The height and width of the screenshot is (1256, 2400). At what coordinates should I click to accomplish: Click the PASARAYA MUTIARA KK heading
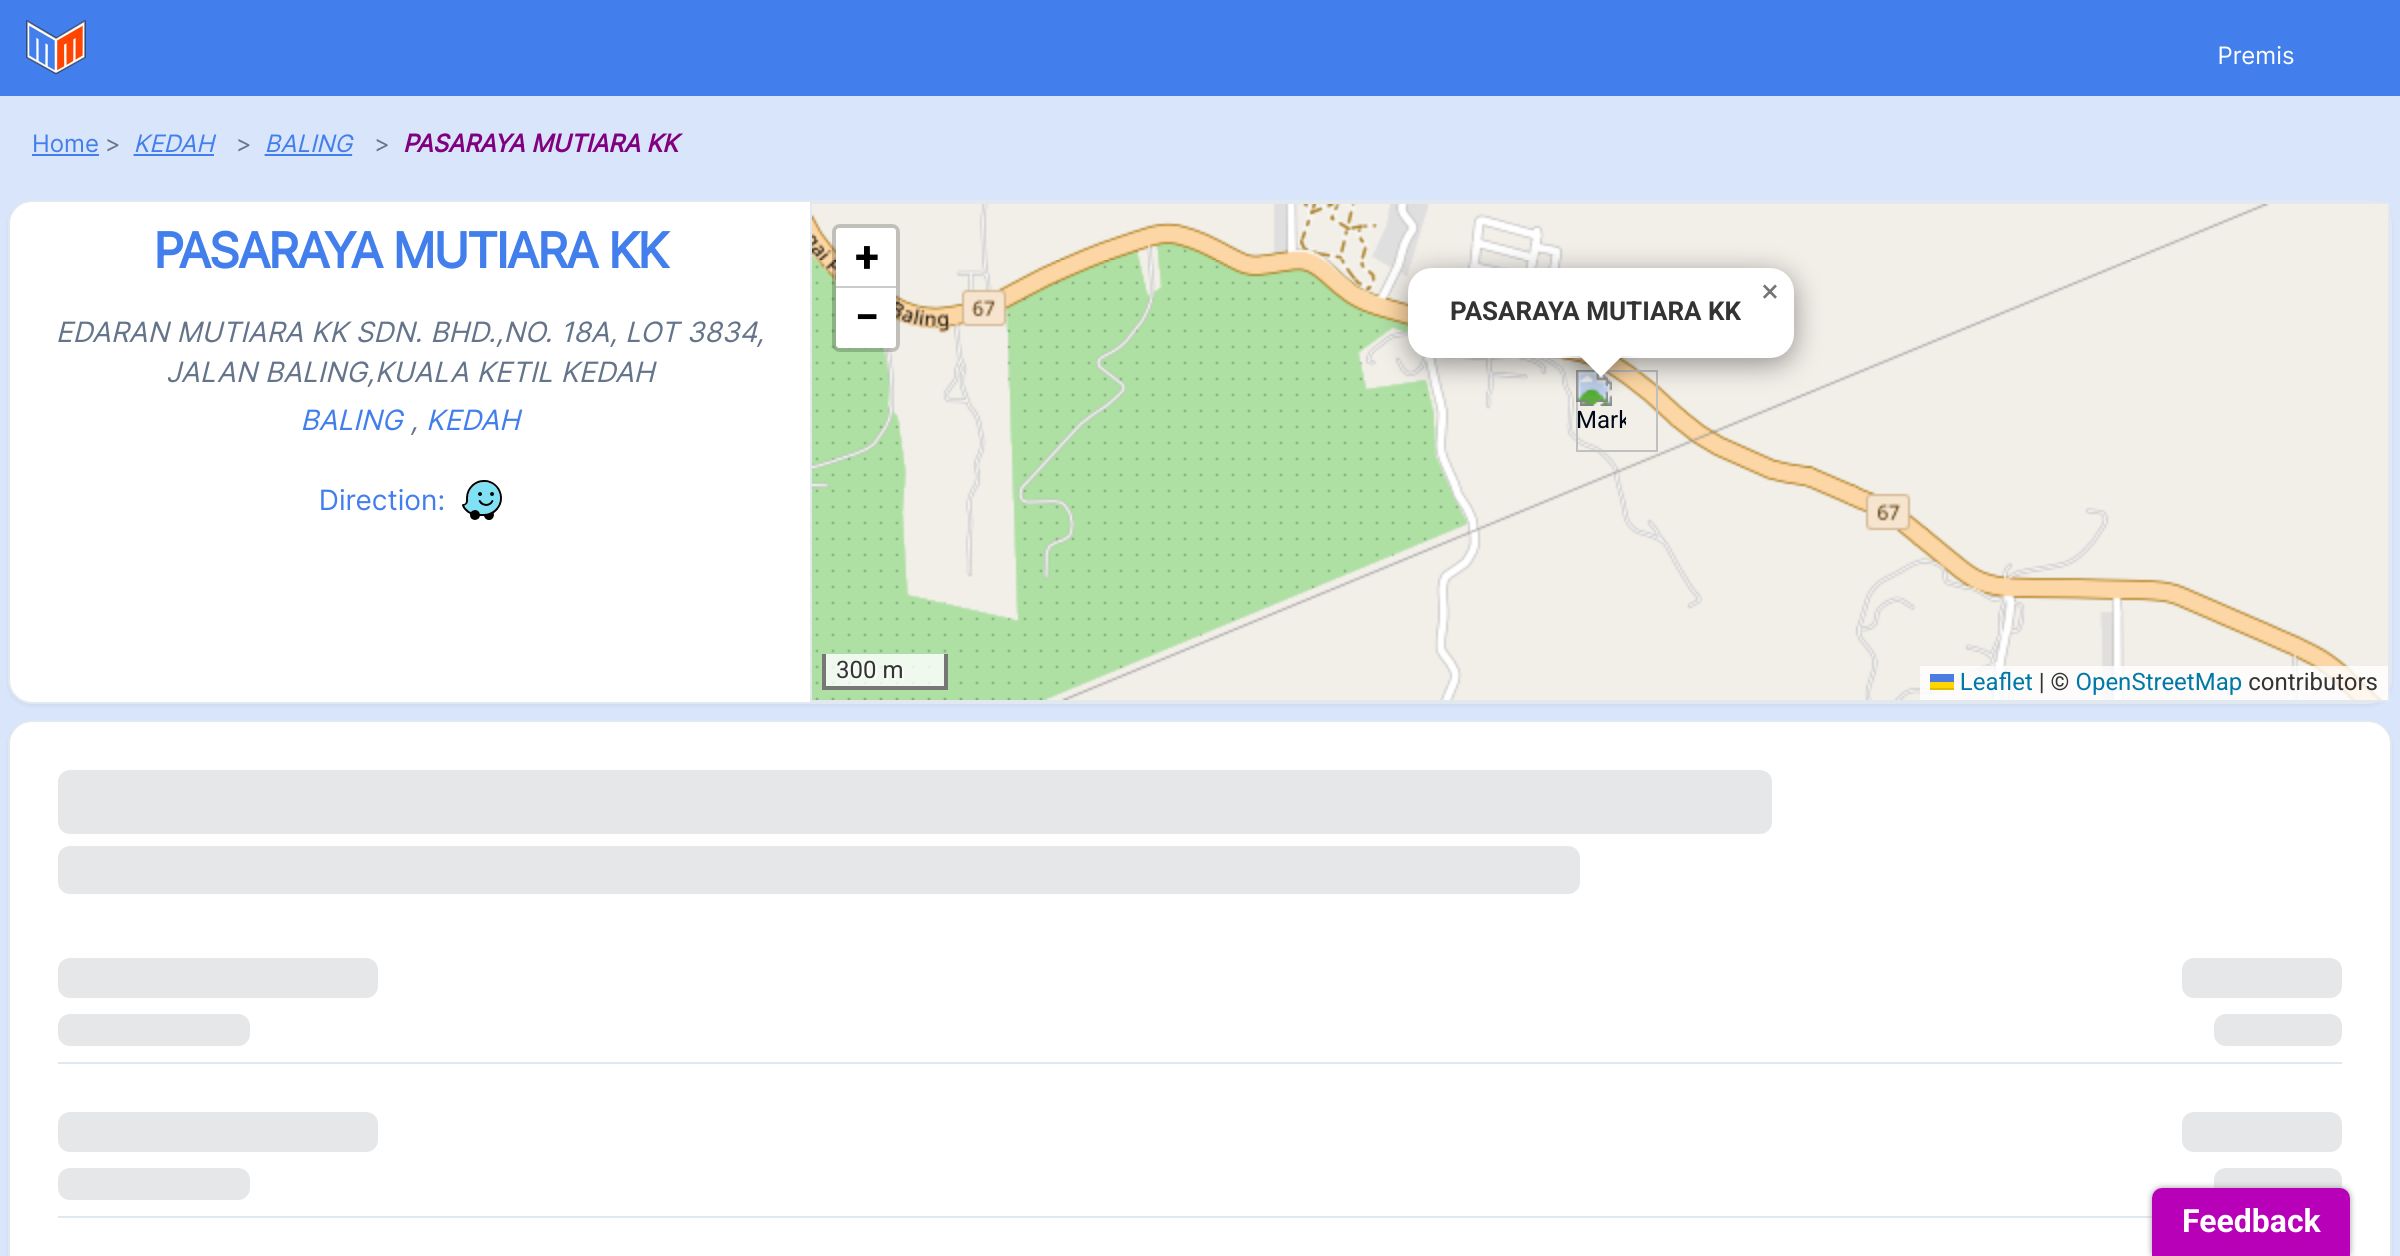411,251
